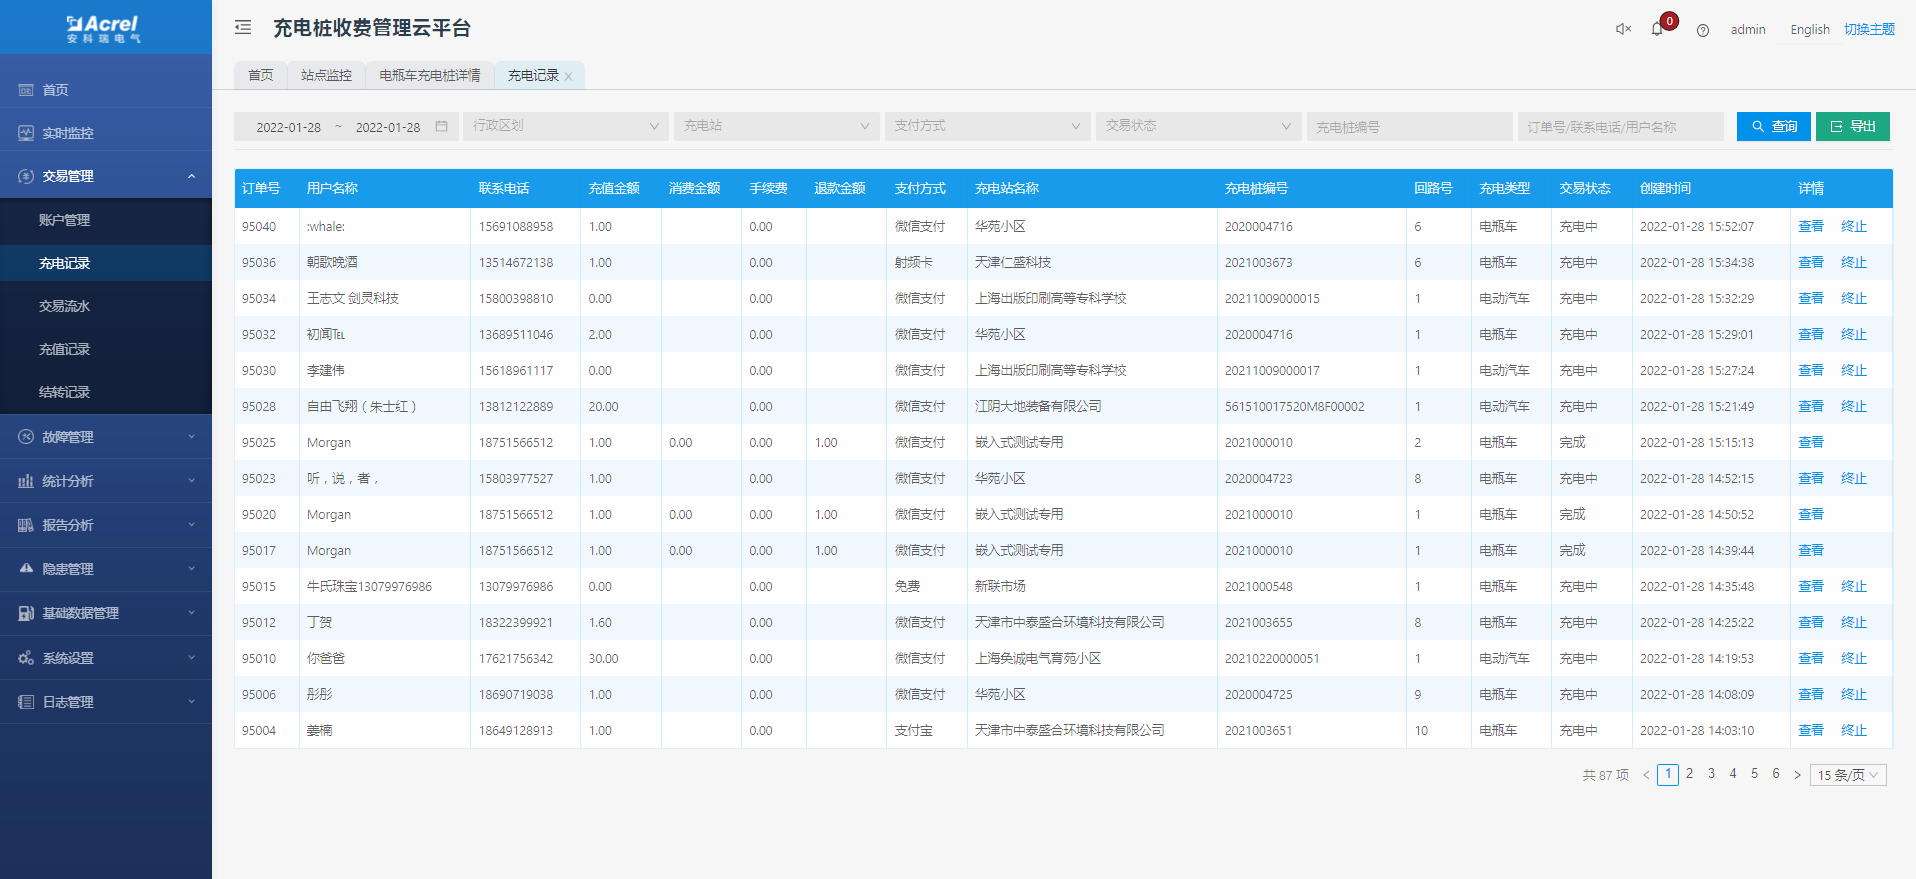This screenshot has height=879, width=1916.
Task: Terminate charging for order 95004
Action: pos(1854,731)
